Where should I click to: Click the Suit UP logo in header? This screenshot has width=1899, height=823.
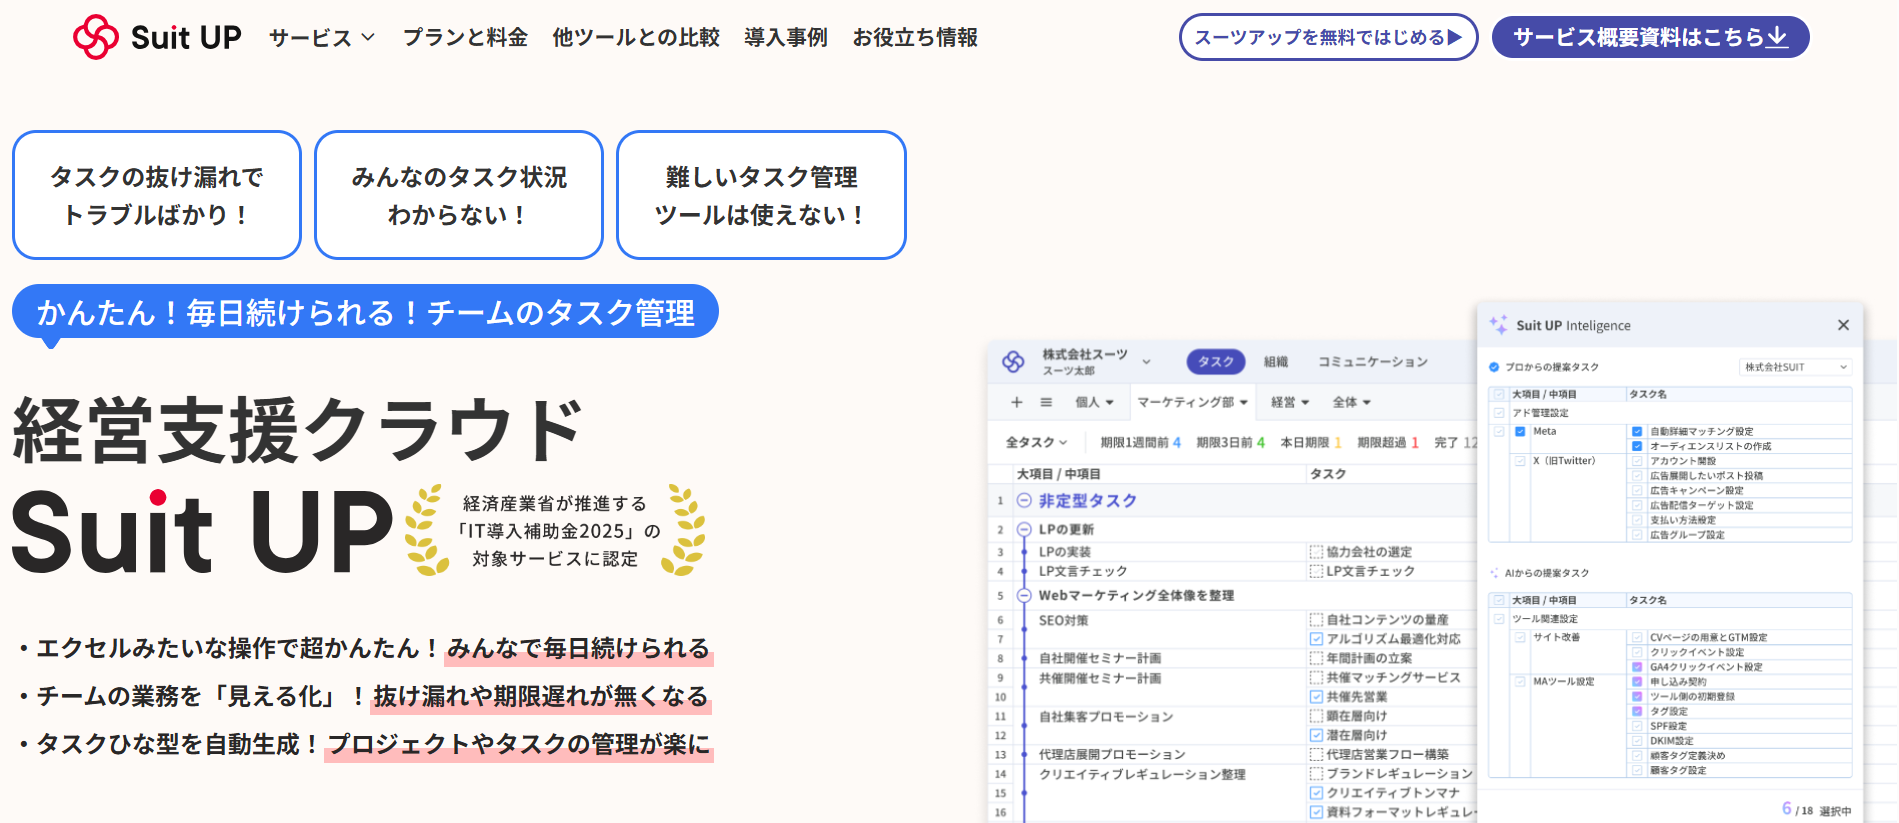[x=157, y=37]
